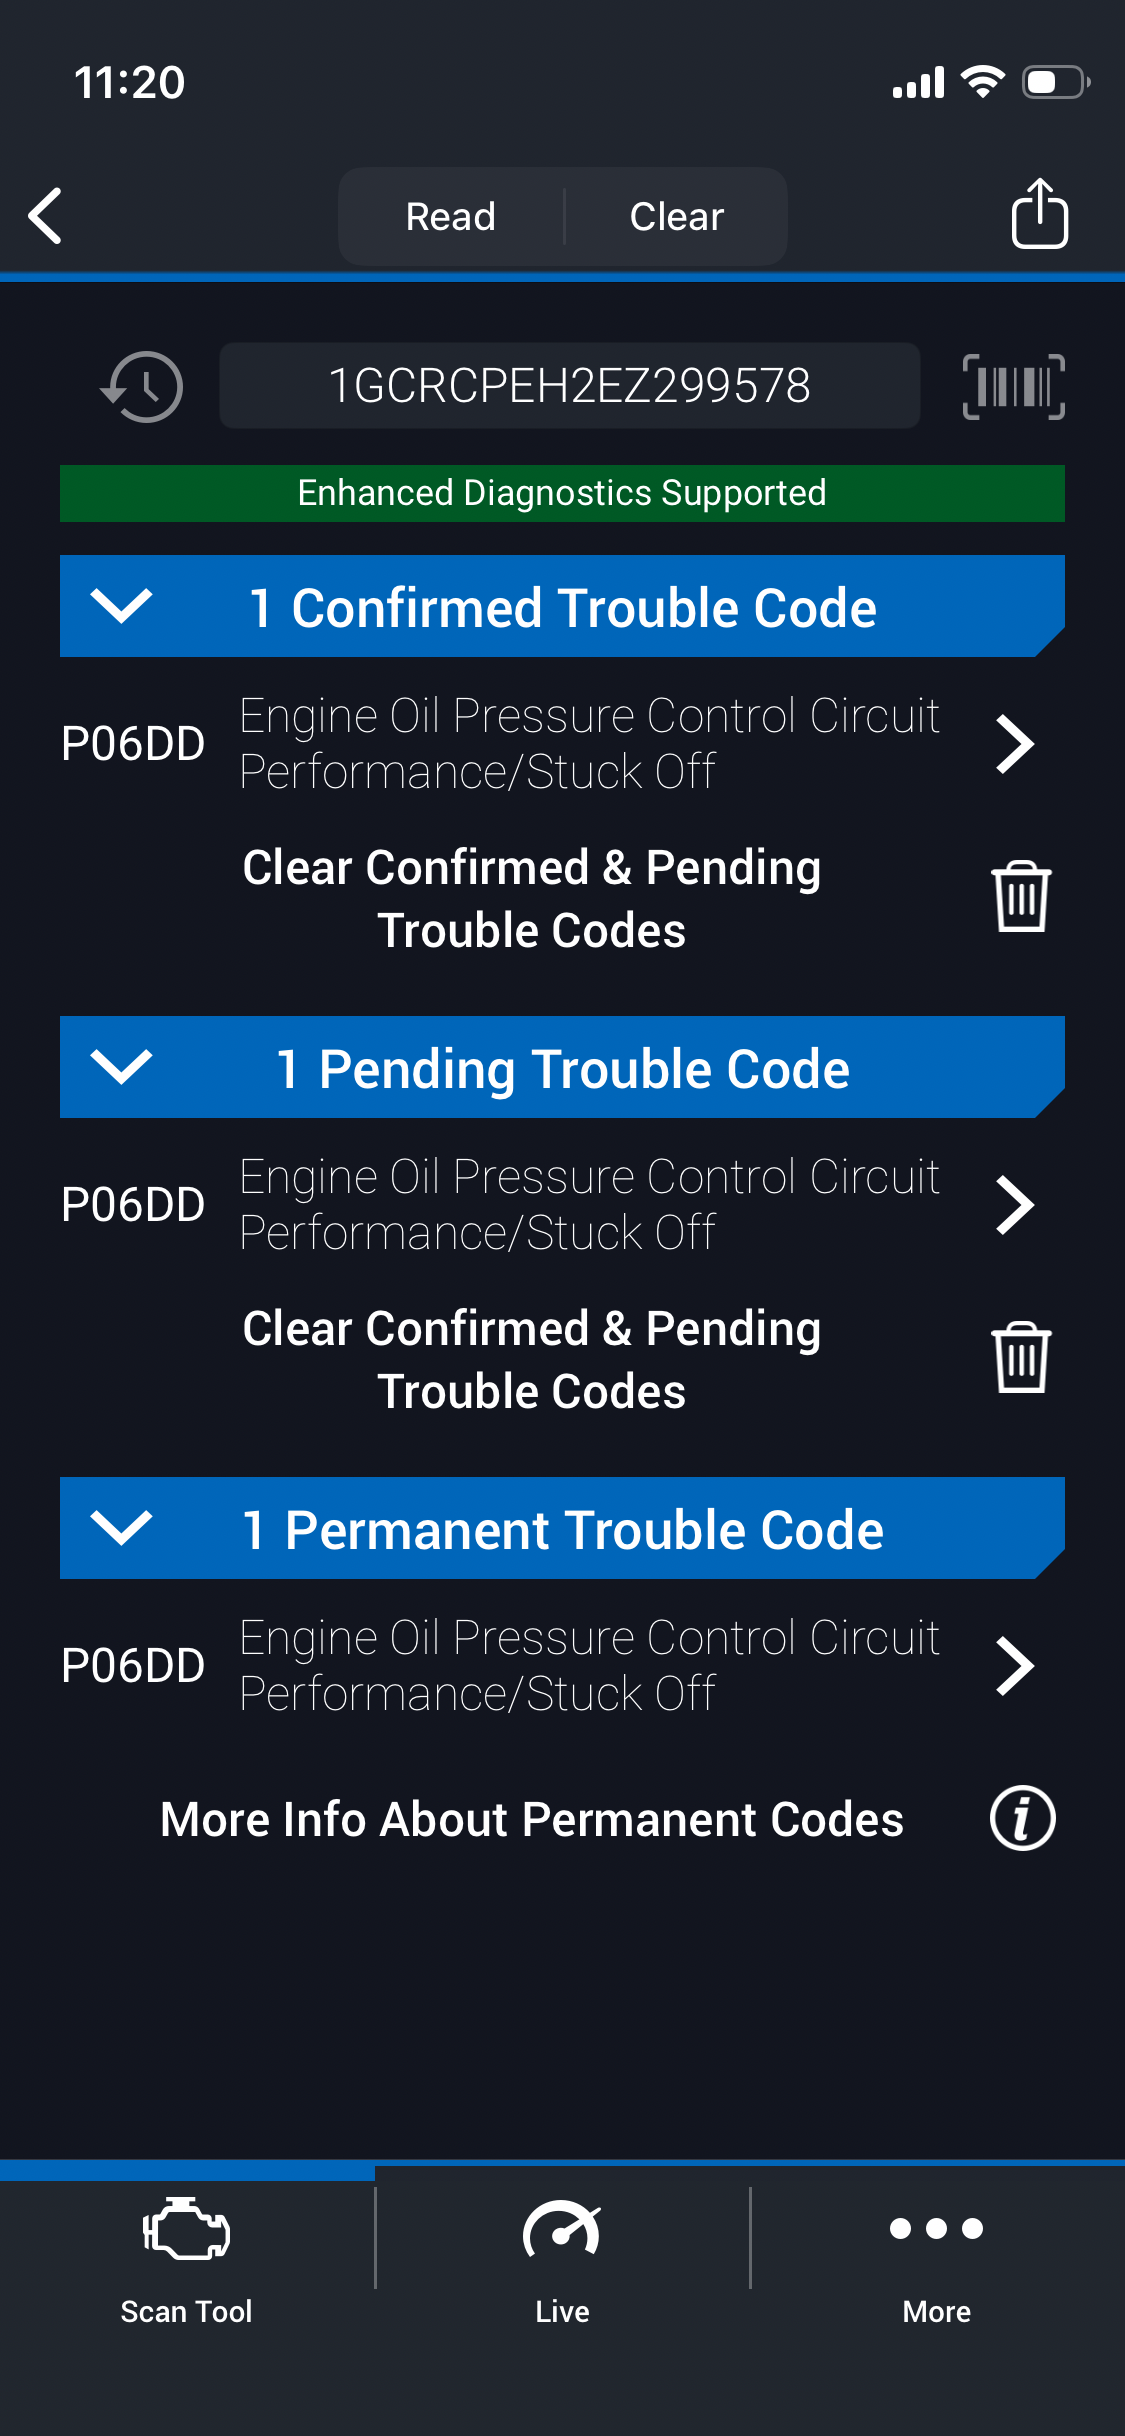
Task: Open the permanent codes info icon
Action: pos(1022,1818)
